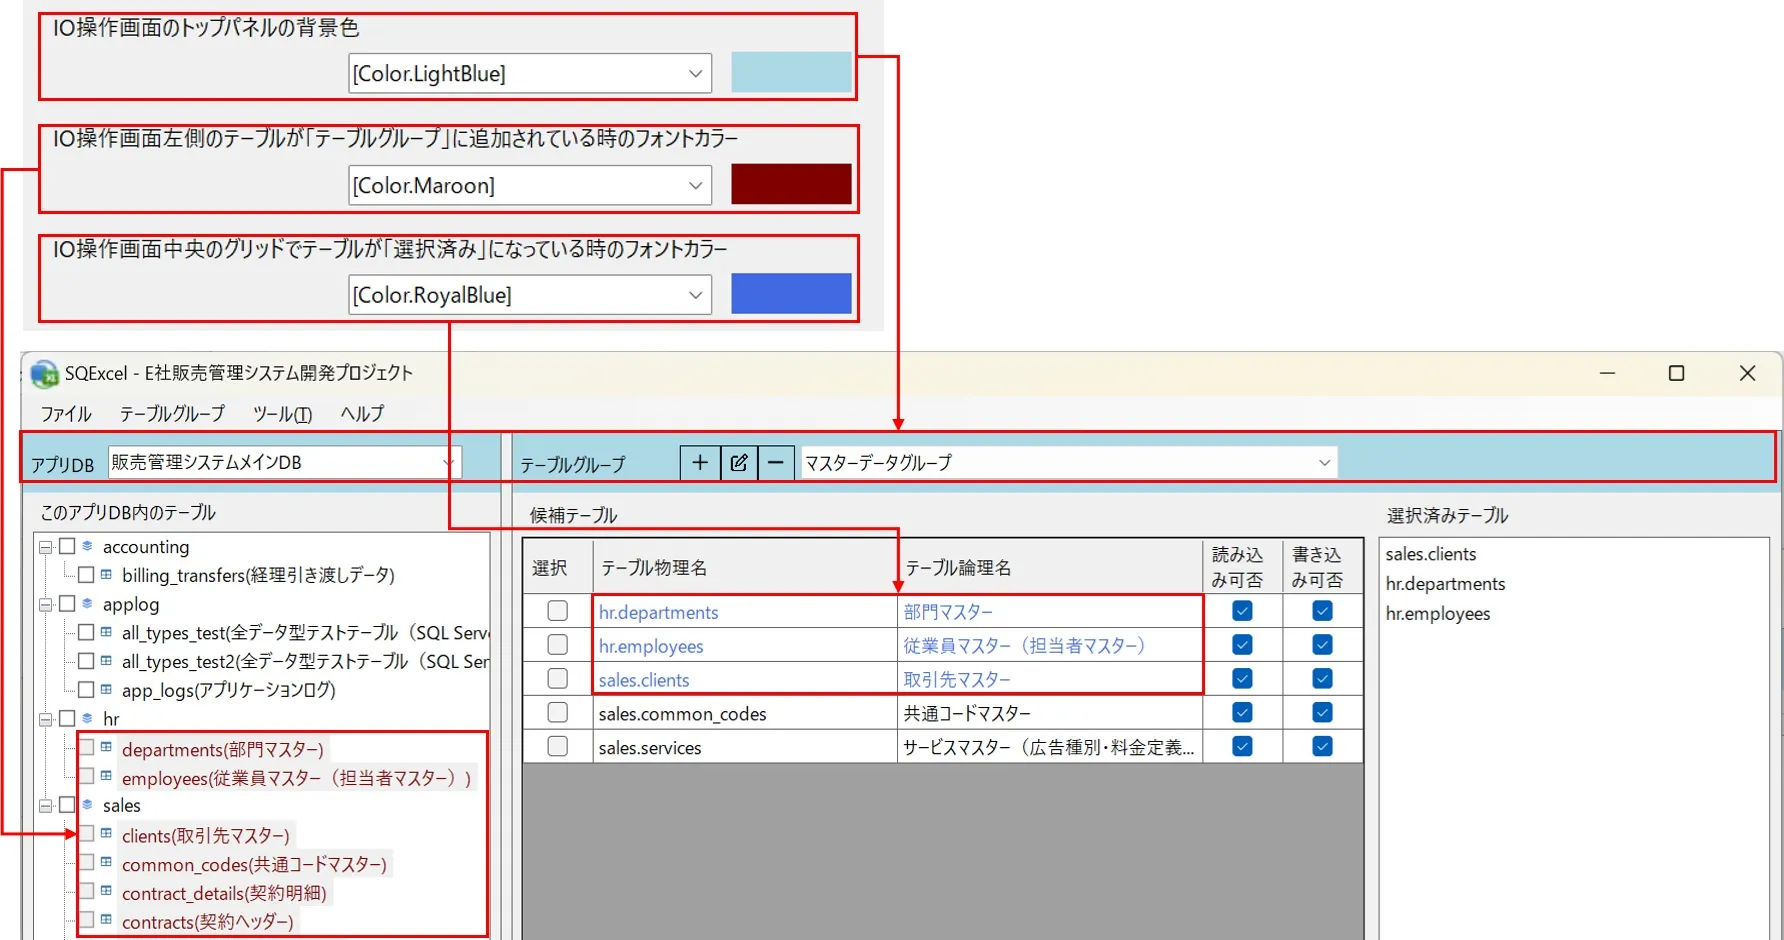The image size is (1784, 940).
Task: Open the ファイル menu
Action: (x=66, y=414)
